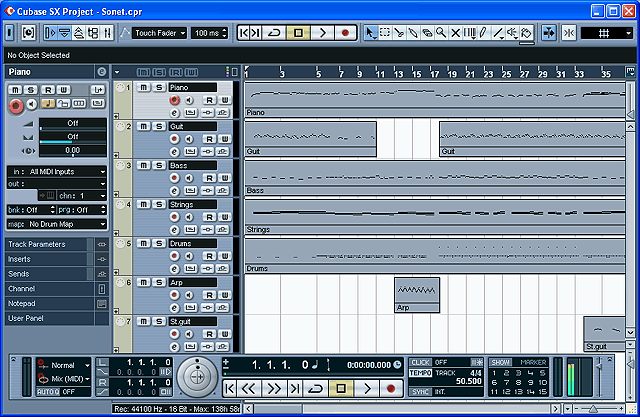The image size is (640, 417).
Task: Toggle monitor on the Arp track
Action: [x=189, y=295]
